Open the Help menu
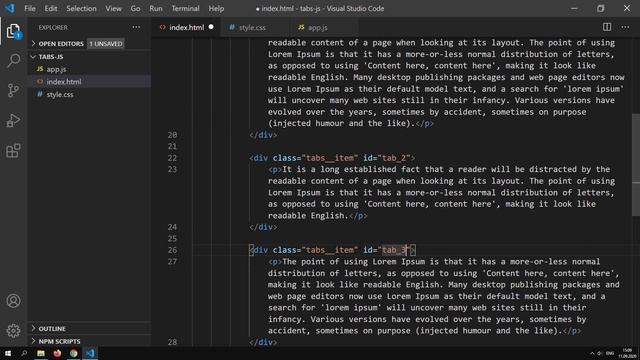 point(216,8)
